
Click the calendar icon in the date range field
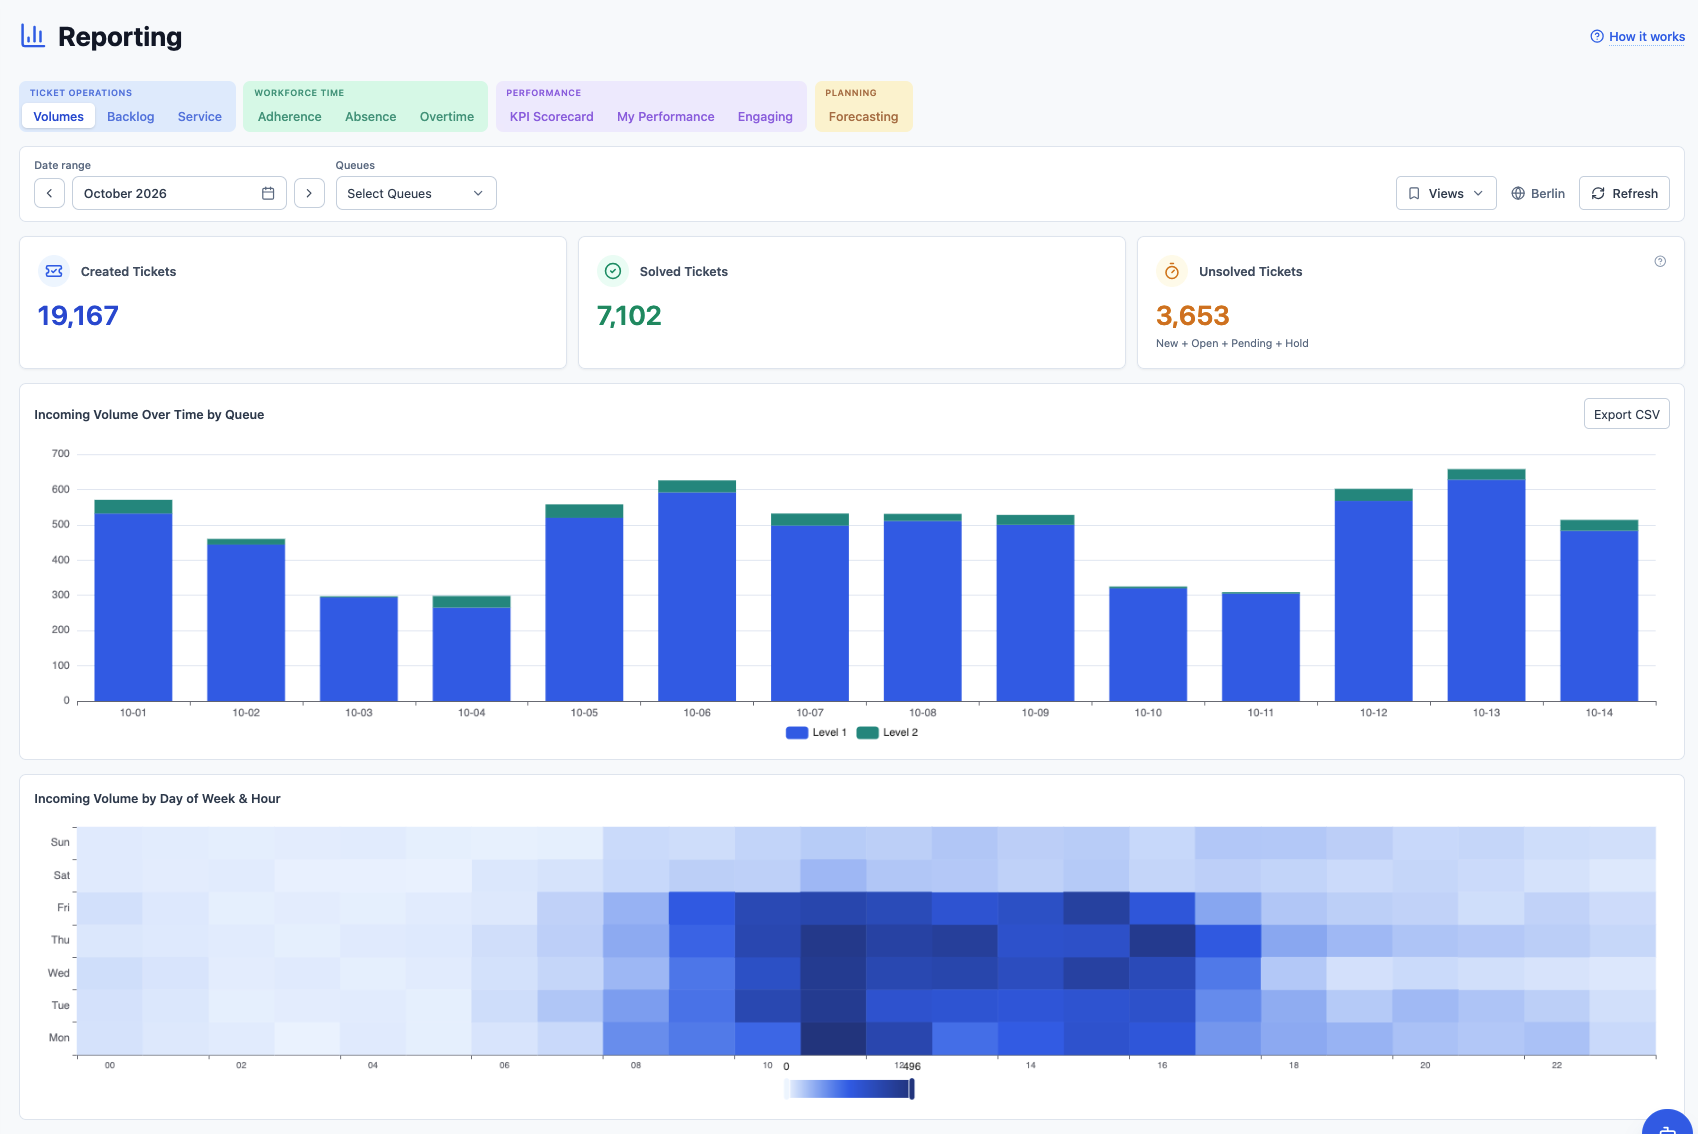[268, 193]
